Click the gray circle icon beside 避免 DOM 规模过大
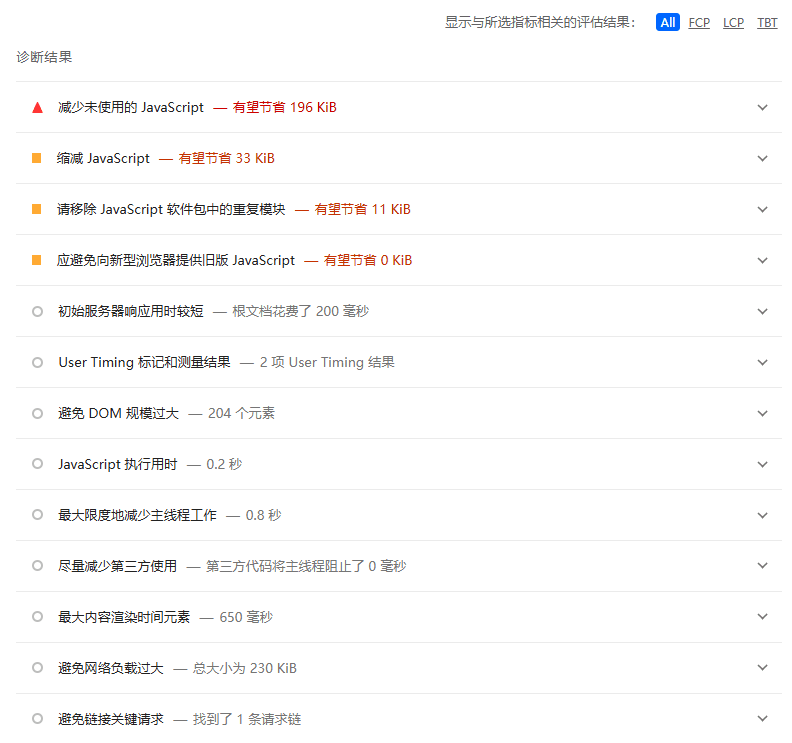 coord(37,413)
